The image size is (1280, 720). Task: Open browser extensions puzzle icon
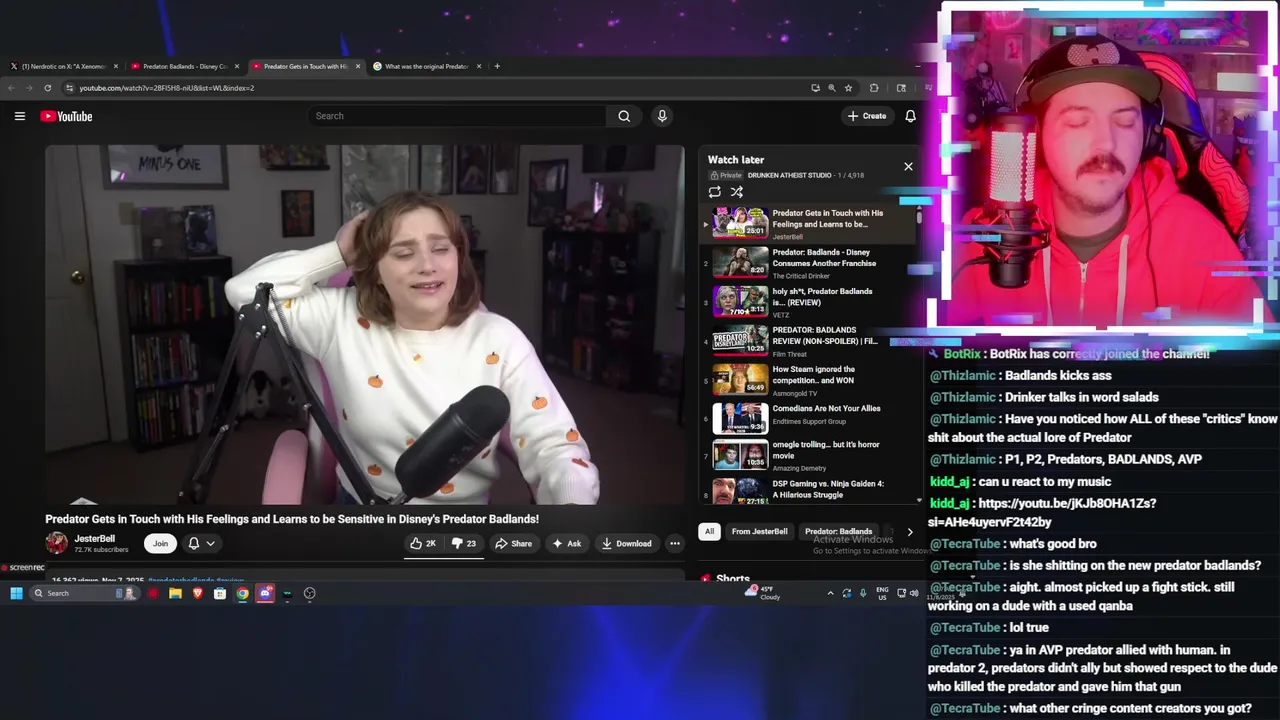(x=874, y=88)
